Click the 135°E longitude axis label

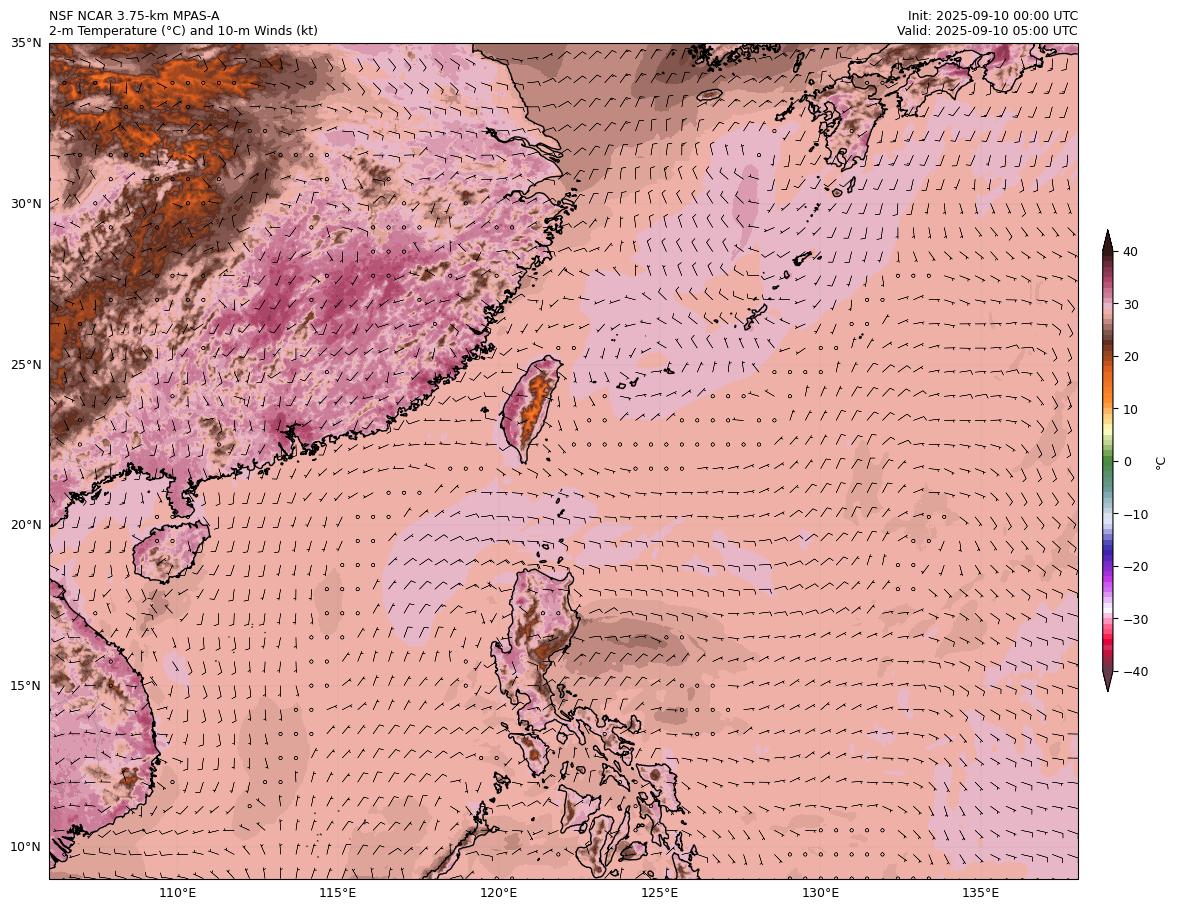(981, 893)
